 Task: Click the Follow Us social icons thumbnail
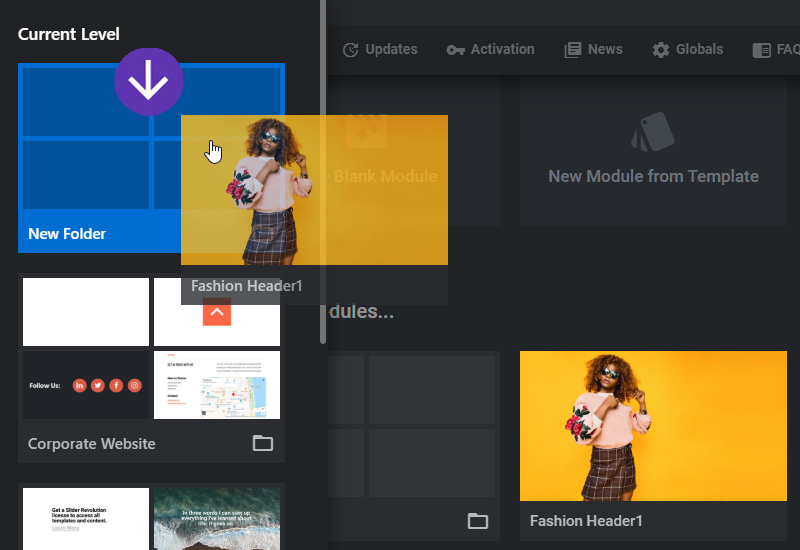86,385
